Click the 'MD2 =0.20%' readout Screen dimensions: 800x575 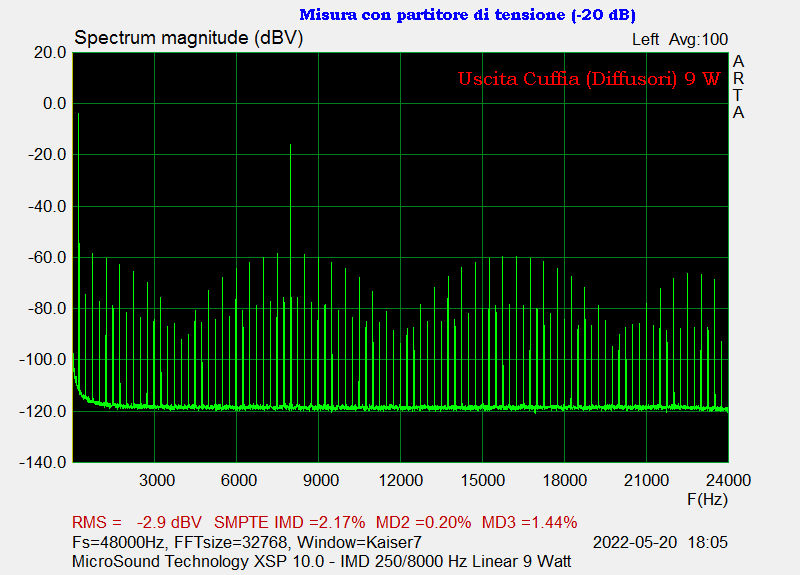[x=423, y=522]
